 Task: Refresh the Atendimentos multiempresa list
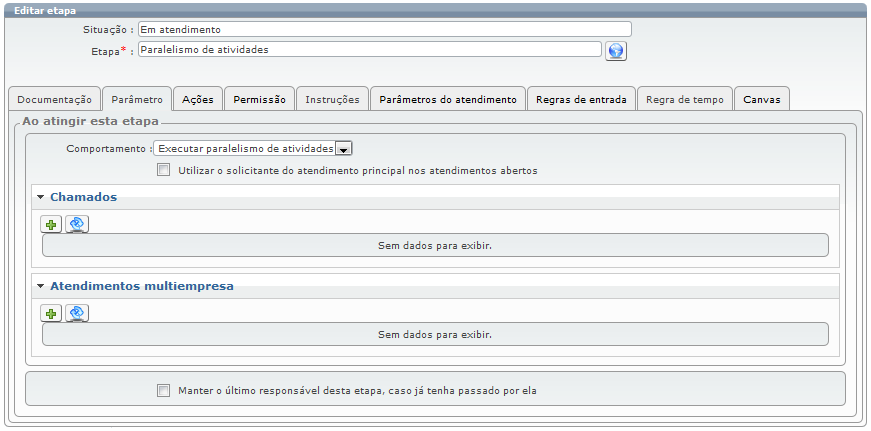(77, 314)
